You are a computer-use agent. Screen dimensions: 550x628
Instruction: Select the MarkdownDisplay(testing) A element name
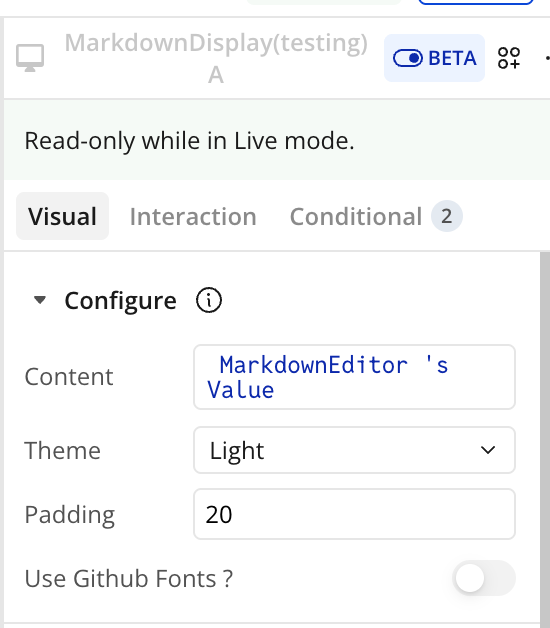(x=216, y=58)
